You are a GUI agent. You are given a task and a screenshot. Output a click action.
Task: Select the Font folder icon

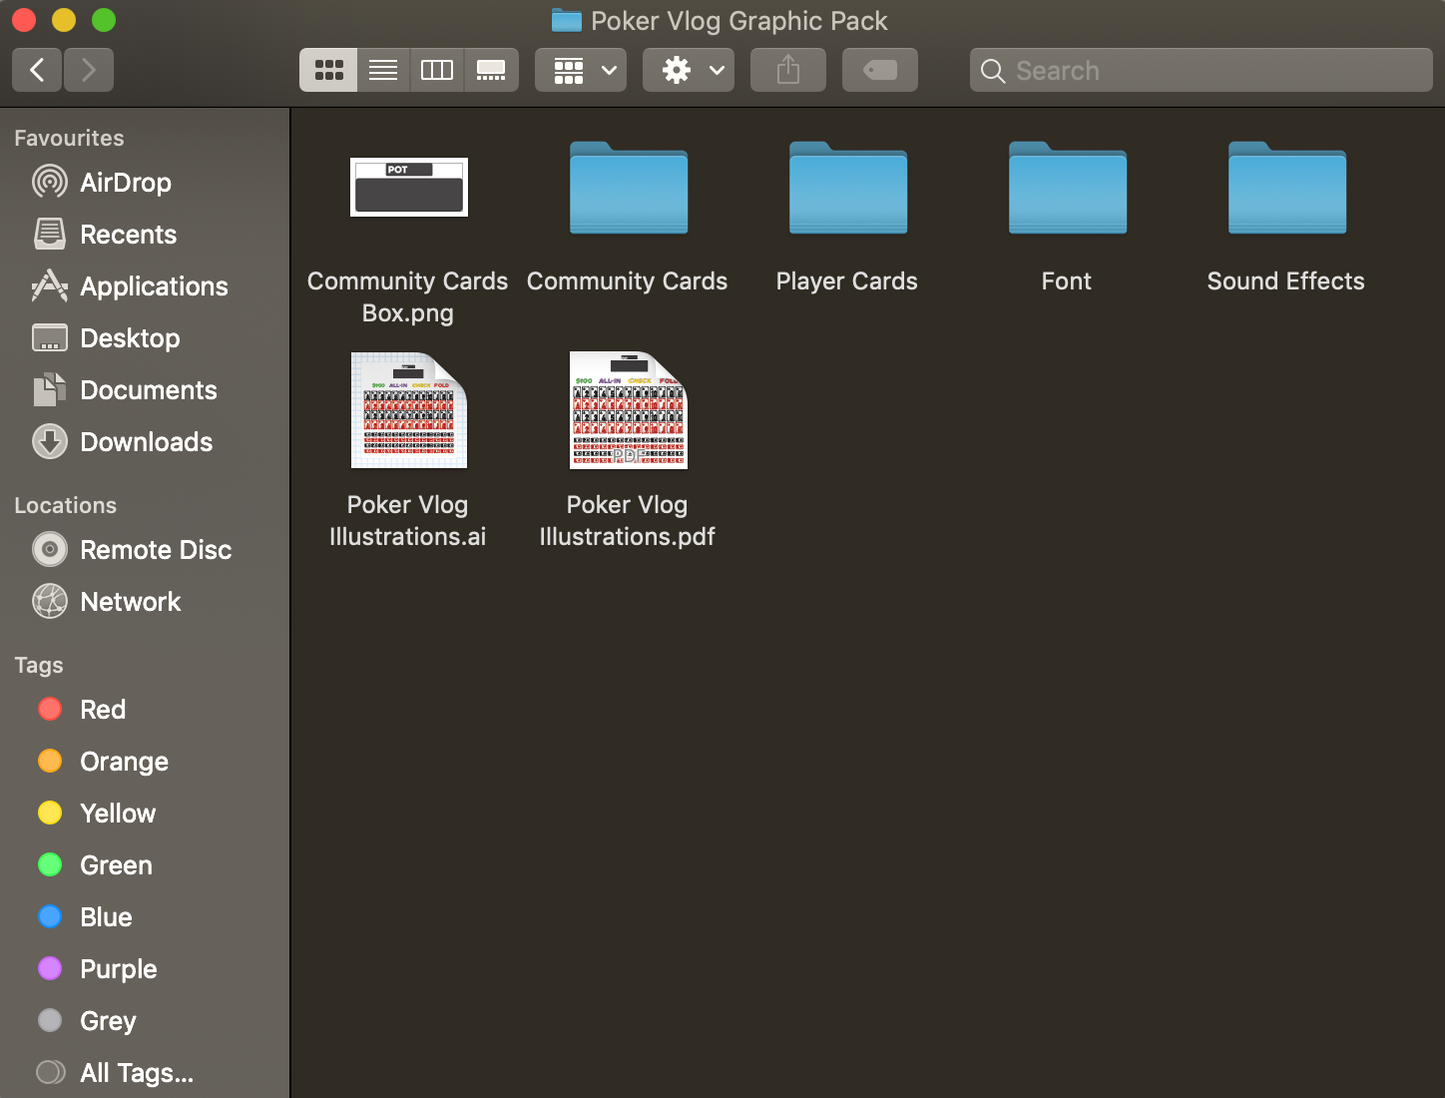pos(1068,188)
